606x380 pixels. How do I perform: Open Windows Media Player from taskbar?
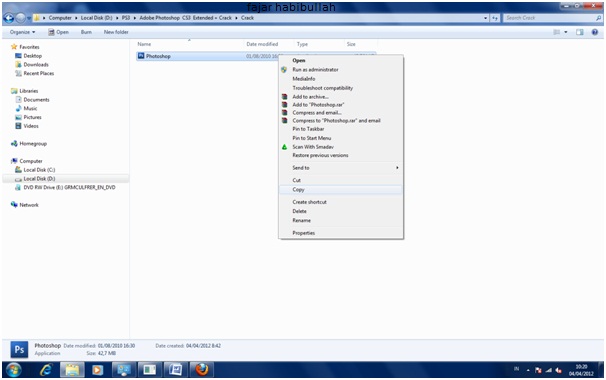click(x=97, y=370)
